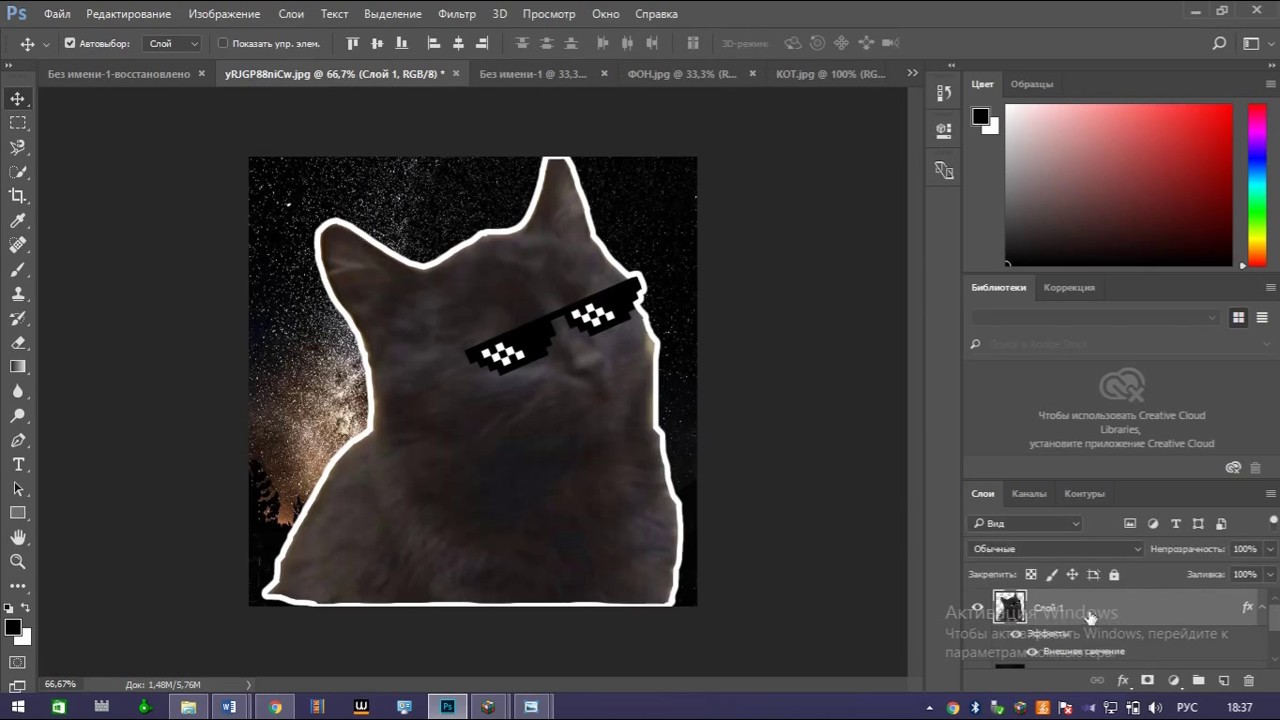
Task: Click the foreground color swatch in toolbar
Action: tap(12, 628)
